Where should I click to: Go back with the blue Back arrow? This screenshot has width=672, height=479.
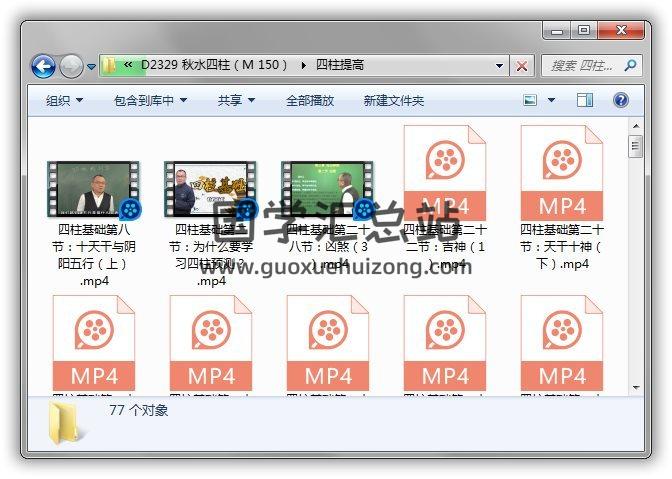(x=43, y=66)
